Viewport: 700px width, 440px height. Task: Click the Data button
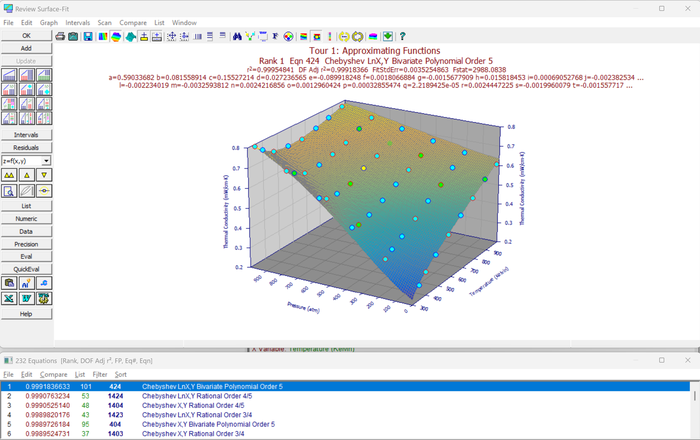[x=26, y=232]
